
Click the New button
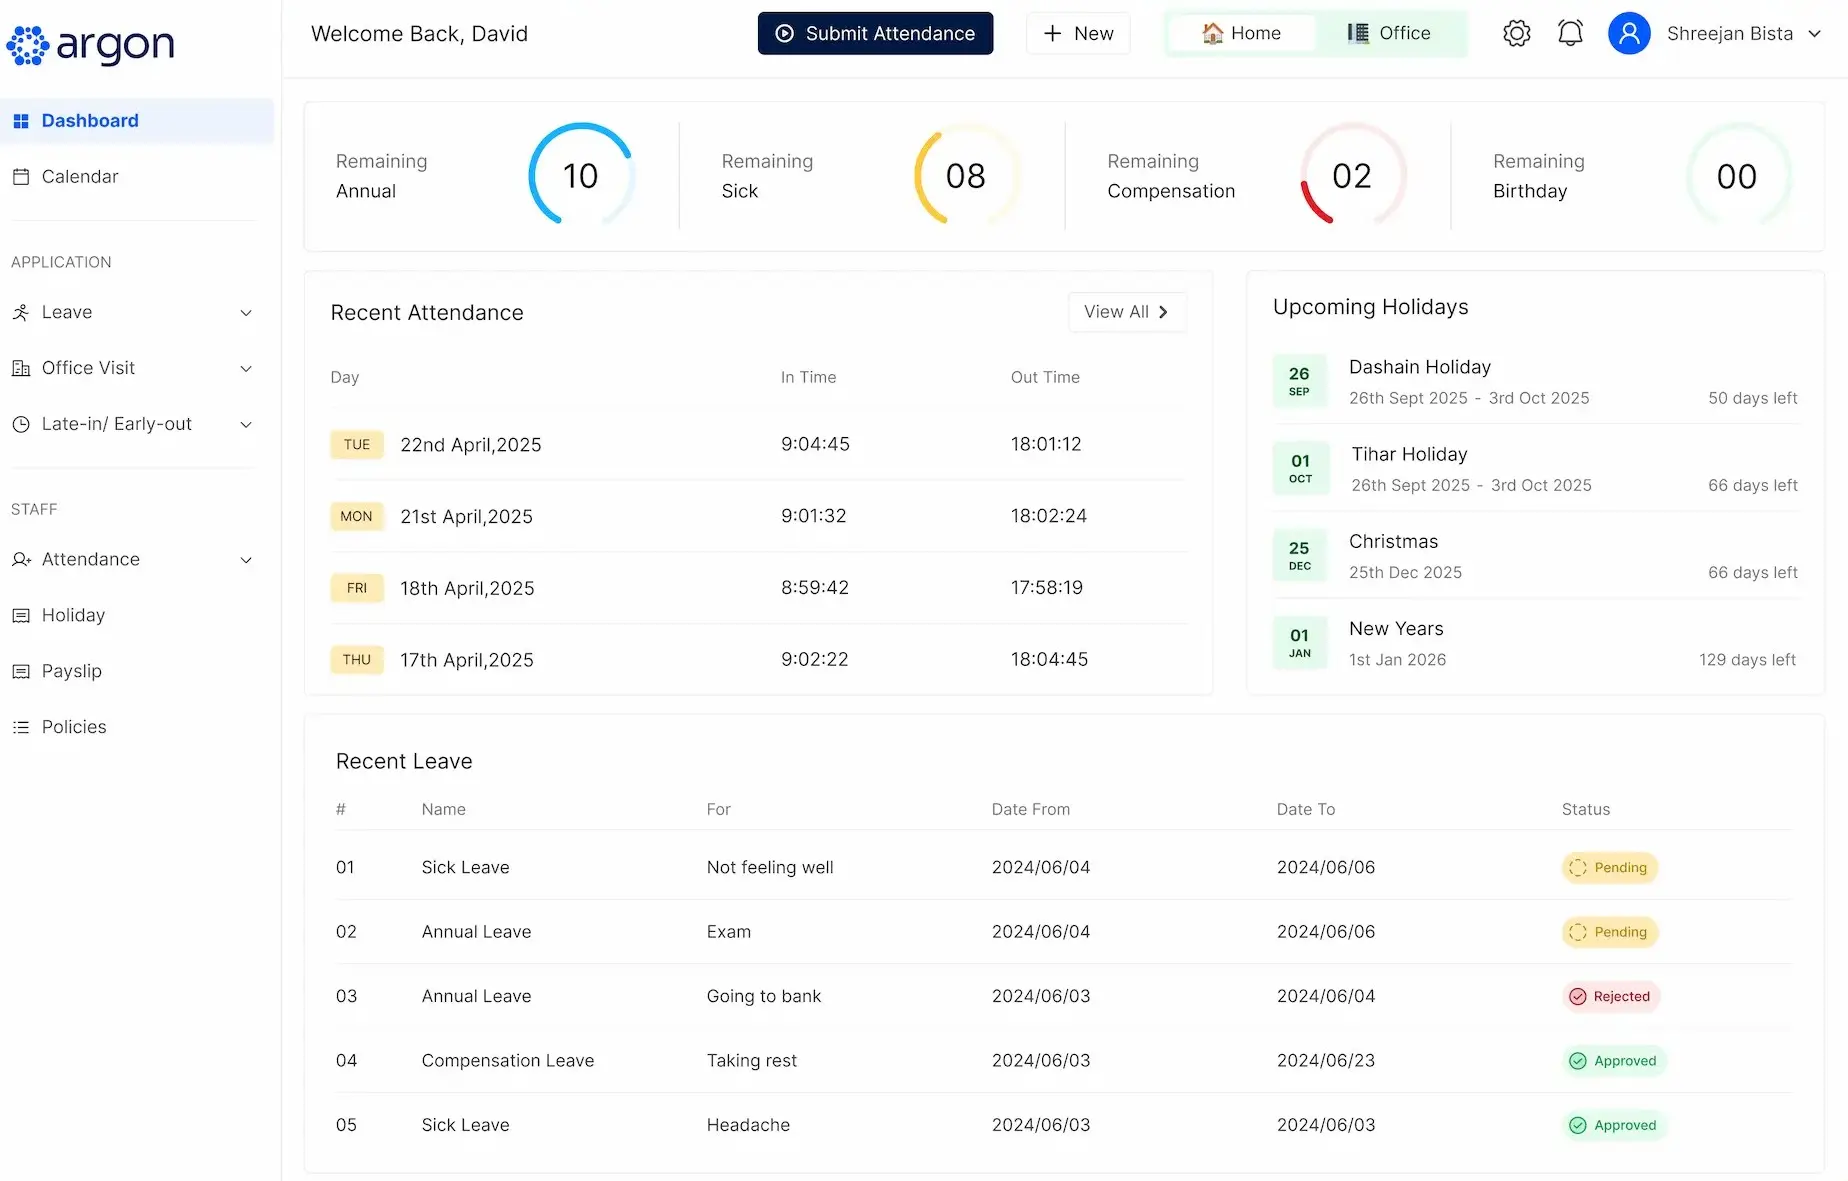pos(1078,33)
